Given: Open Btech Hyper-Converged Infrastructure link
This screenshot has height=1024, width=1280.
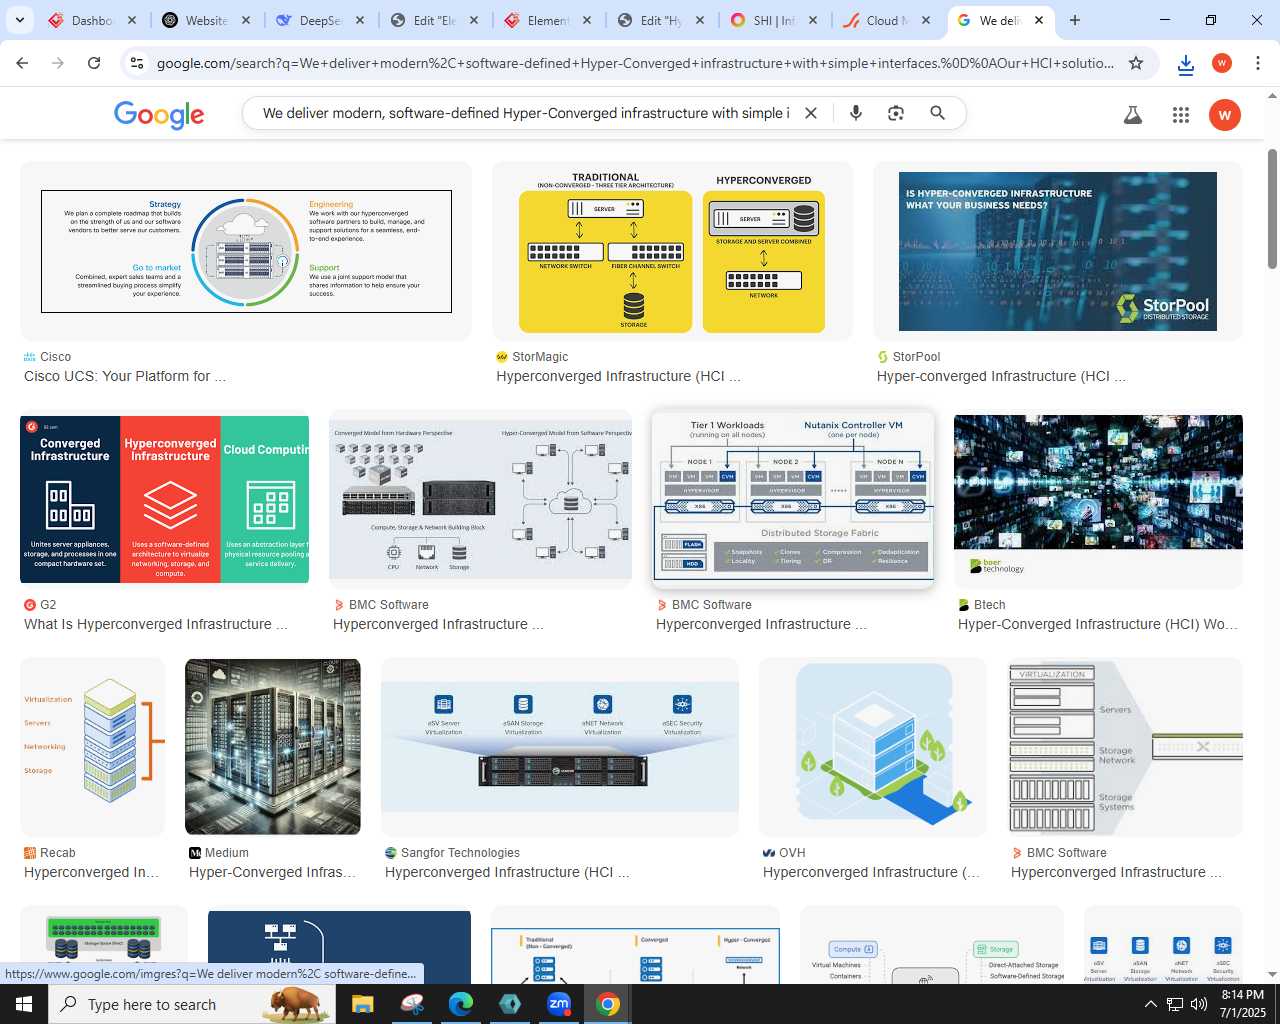Looking at the screenshot, I should 1098,624.
